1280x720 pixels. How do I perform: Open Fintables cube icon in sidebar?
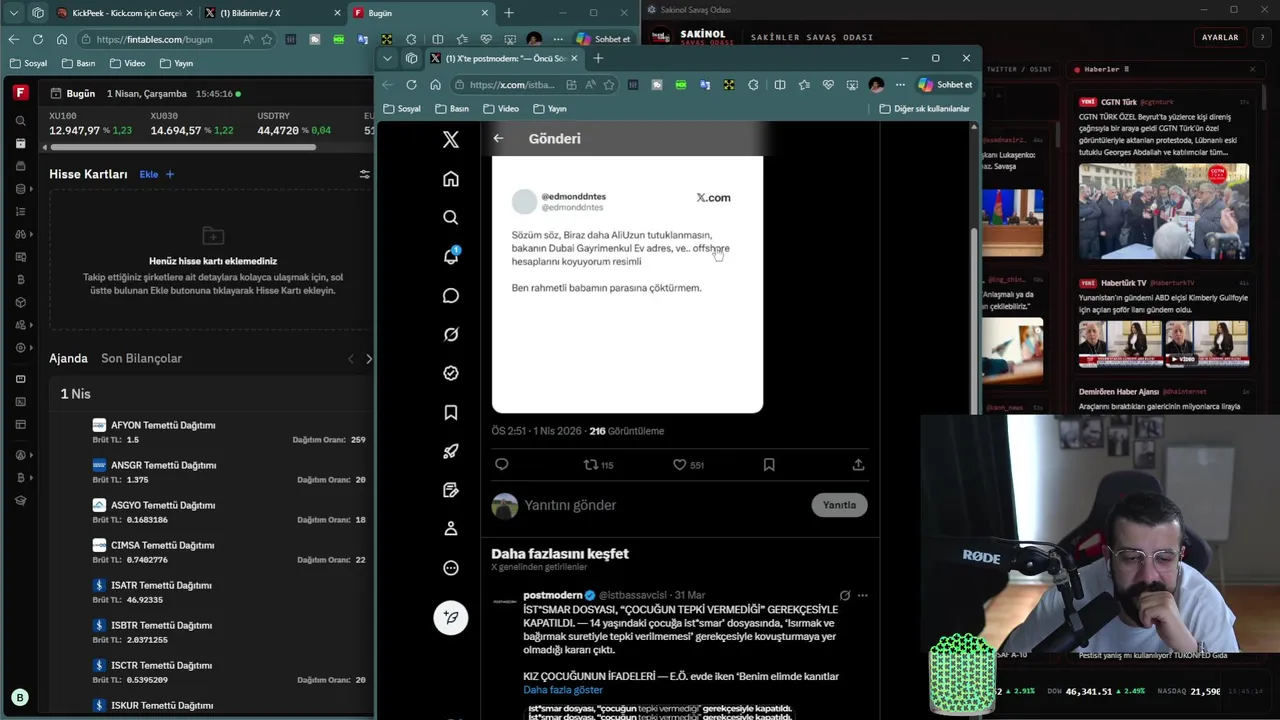pyautogui.click(x=20, y=302)
